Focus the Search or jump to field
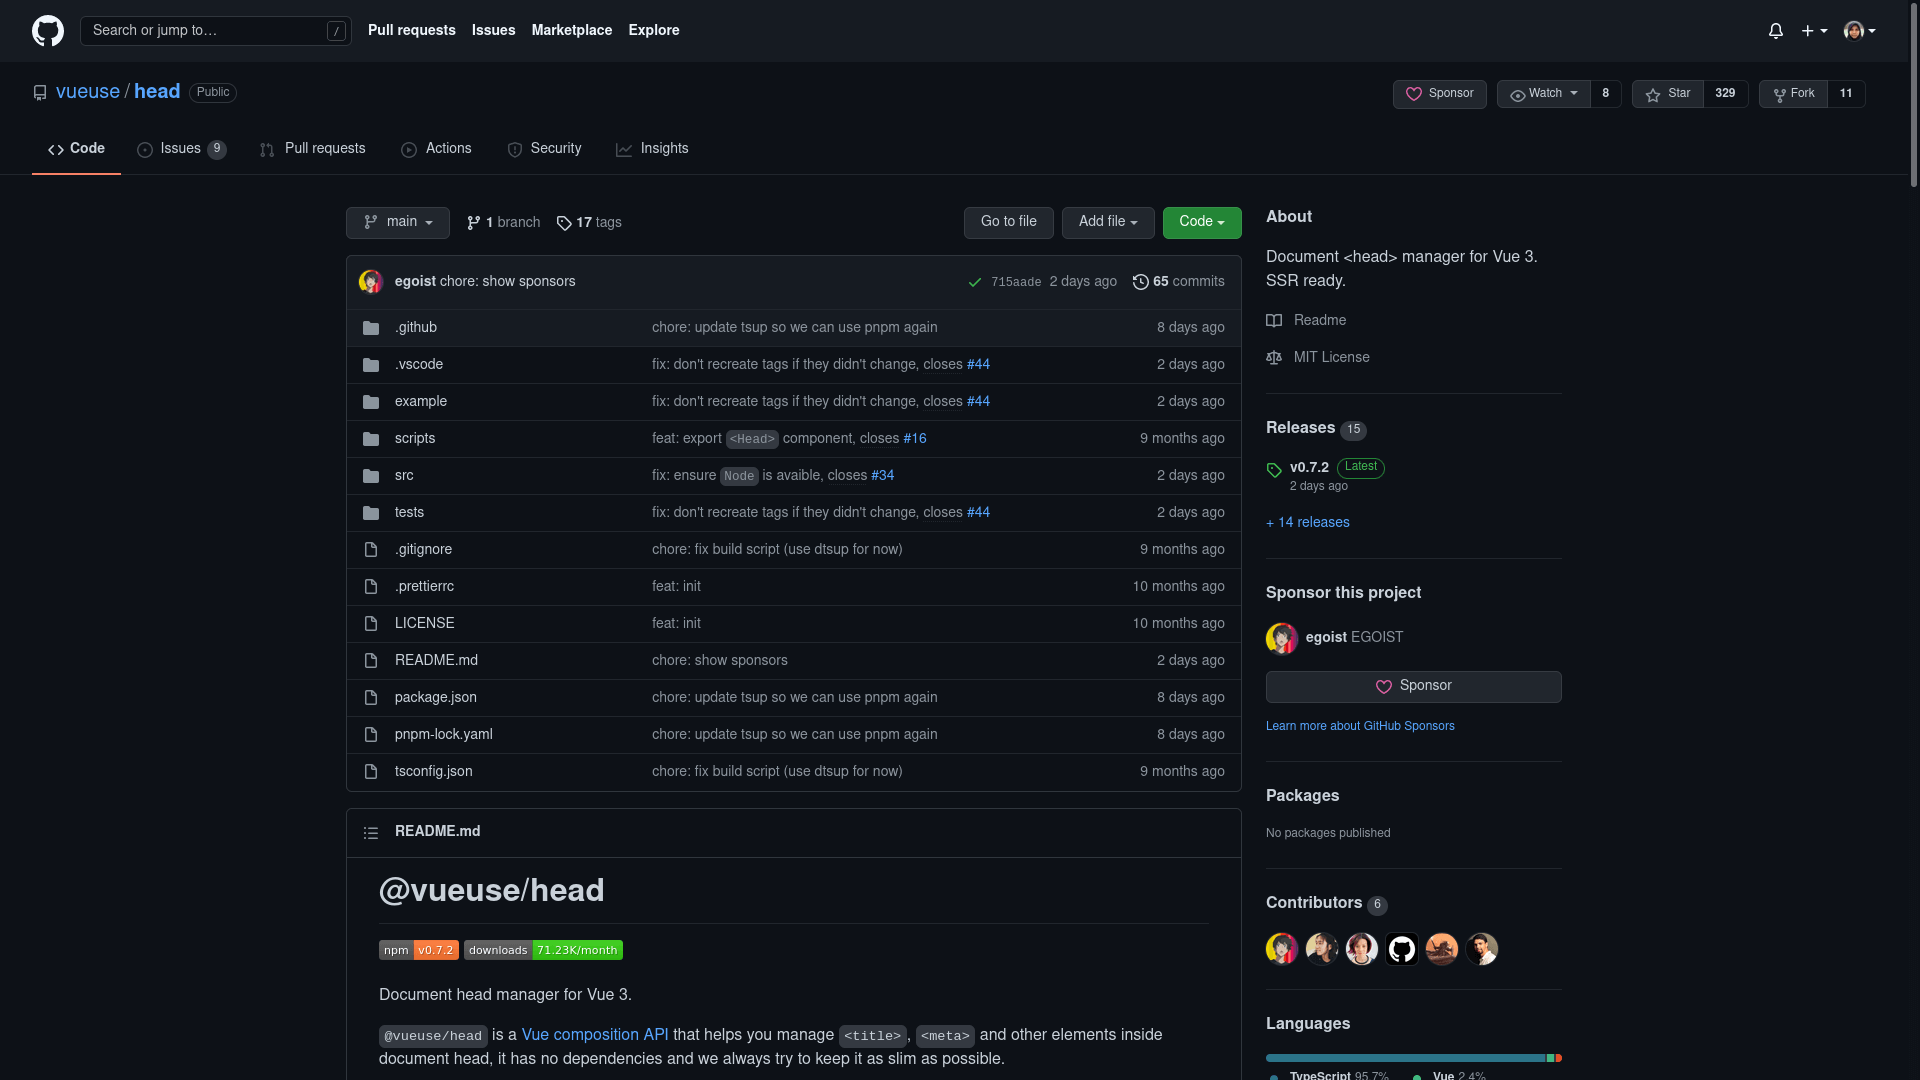1920x1080 pixels. point(215,31)
